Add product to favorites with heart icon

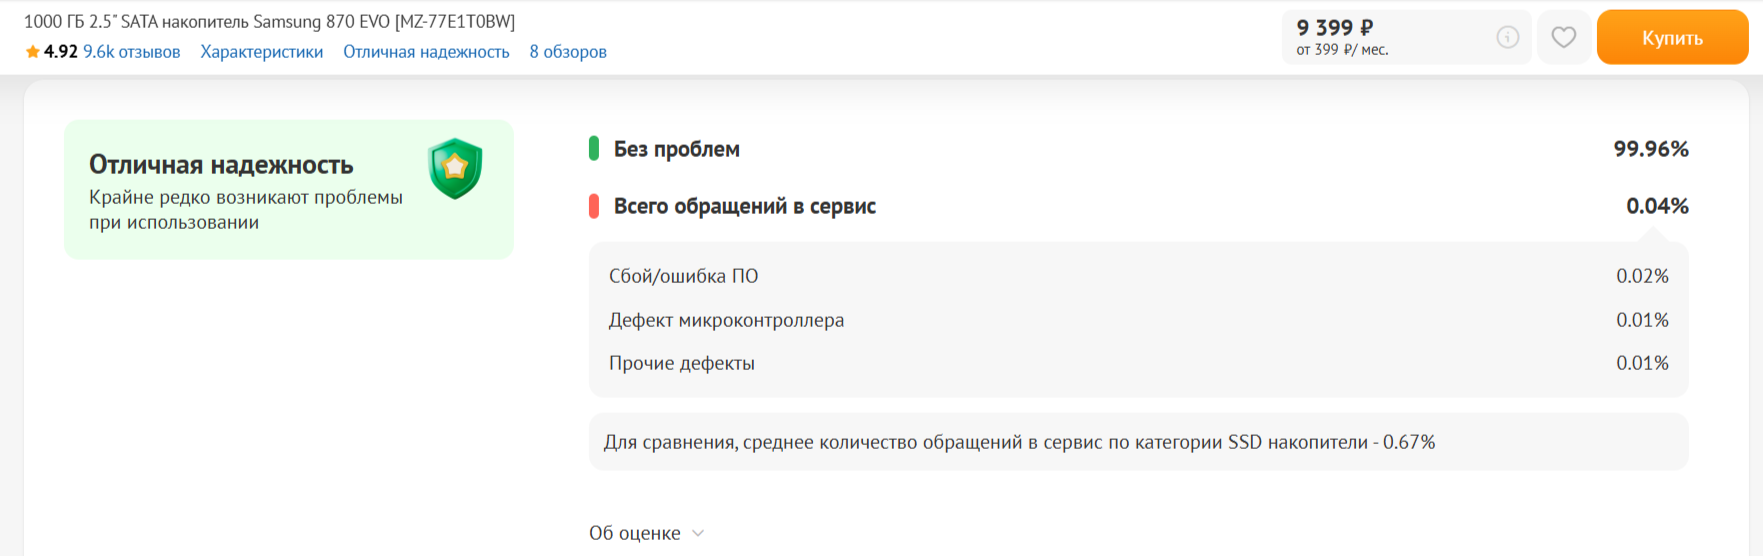[1564, 37]
